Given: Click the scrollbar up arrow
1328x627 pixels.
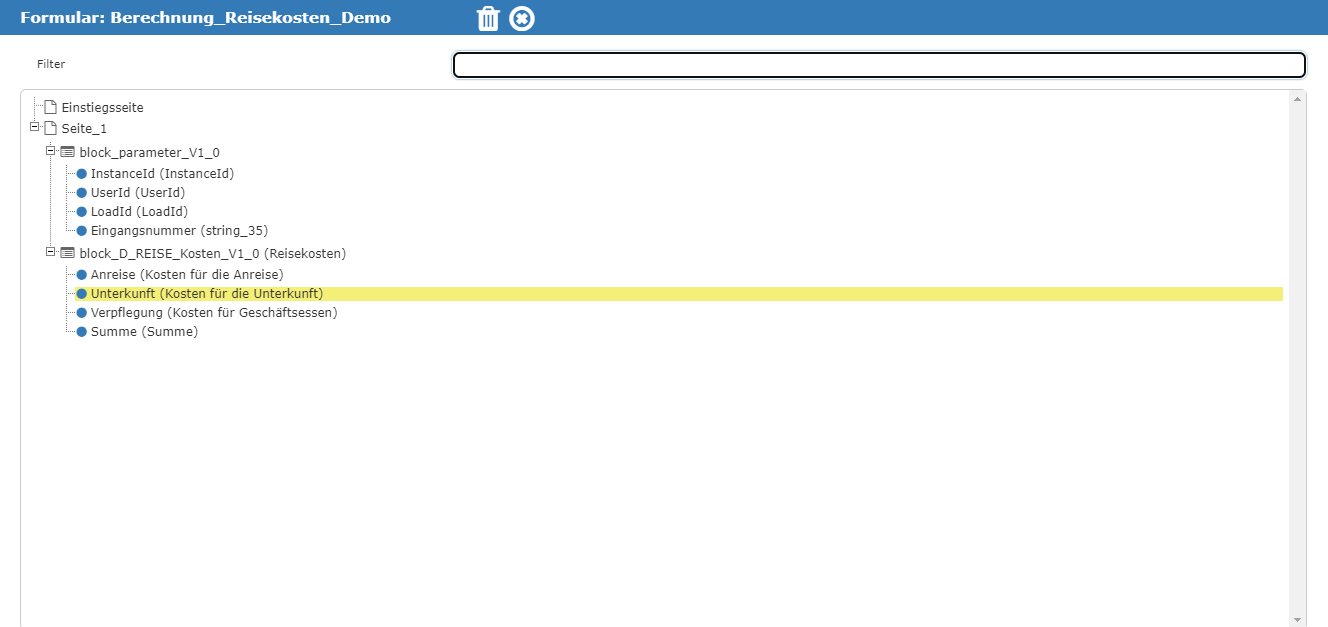Looking at the screenshot, I should click(1297, 99).
